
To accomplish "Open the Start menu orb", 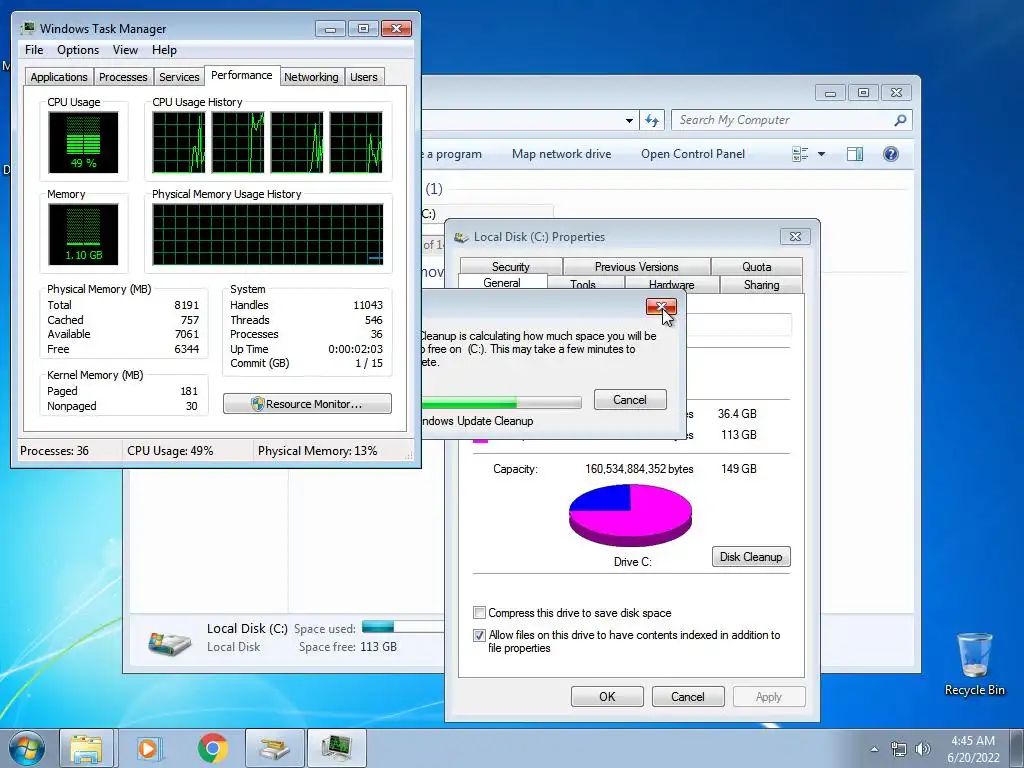I will (x=27, y=748).
